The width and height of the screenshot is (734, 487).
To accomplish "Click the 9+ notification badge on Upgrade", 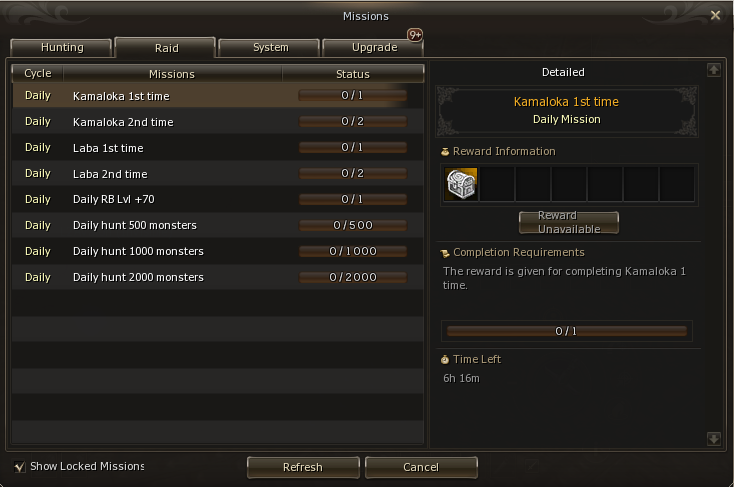I will point(415,35).
